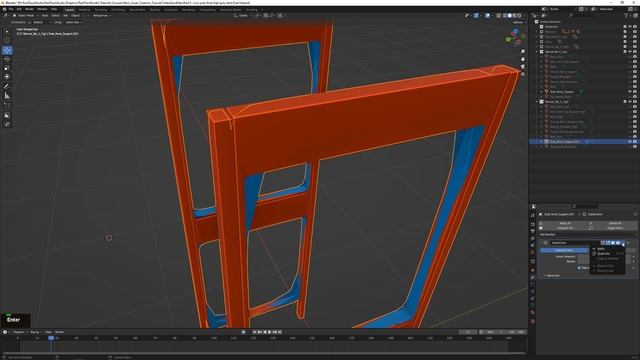Select the Measure ruler tool

(7, 96)
